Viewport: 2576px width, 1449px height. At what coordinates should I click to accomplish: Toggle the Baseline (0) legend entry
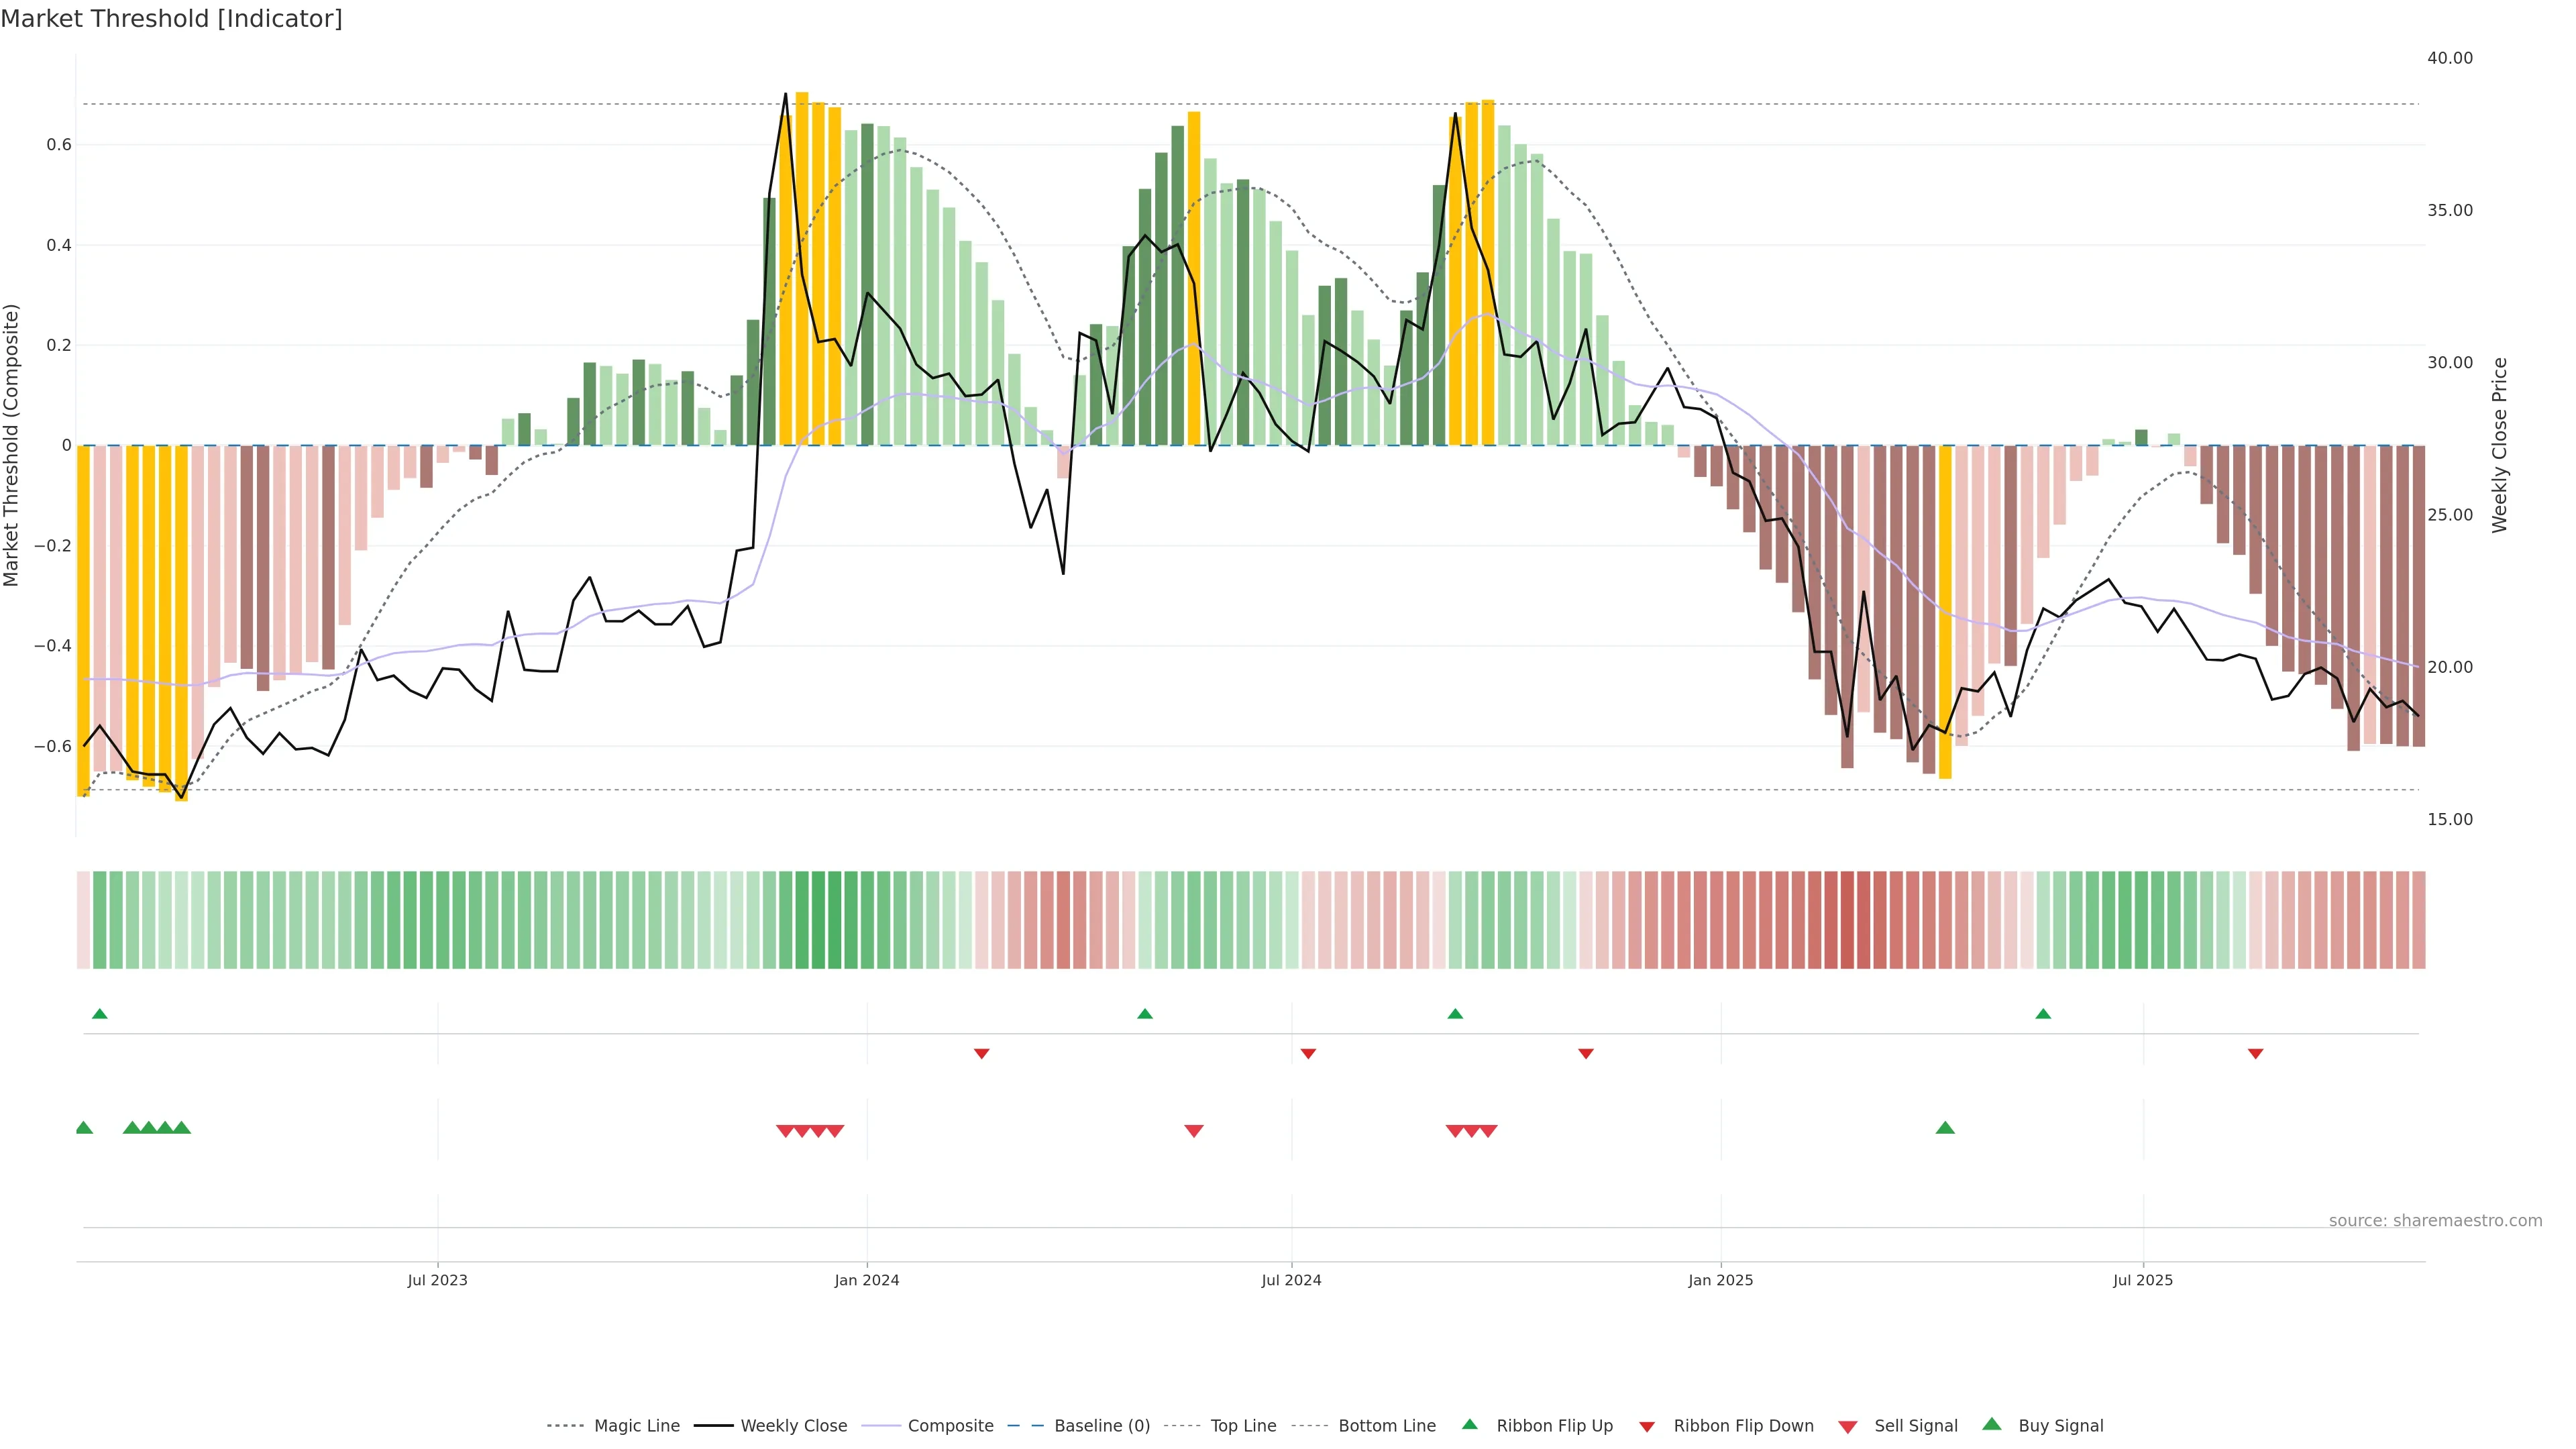[1101, 1426]
